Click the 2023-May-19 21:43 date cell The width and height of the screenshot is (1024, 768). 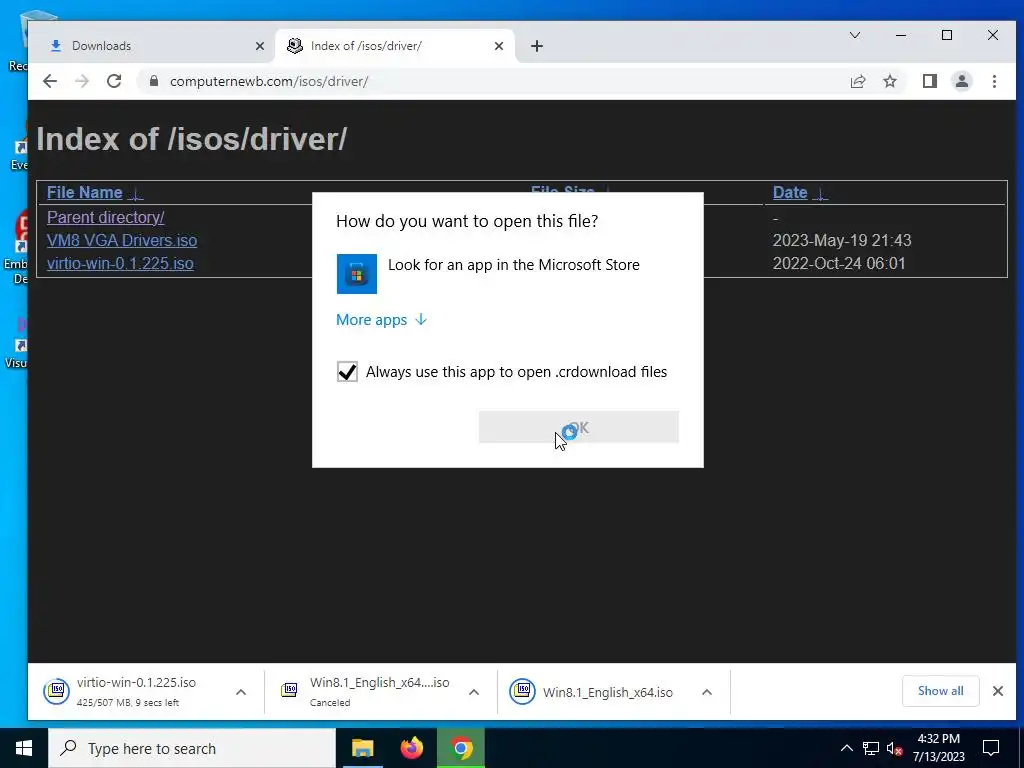tap(842, 240)
